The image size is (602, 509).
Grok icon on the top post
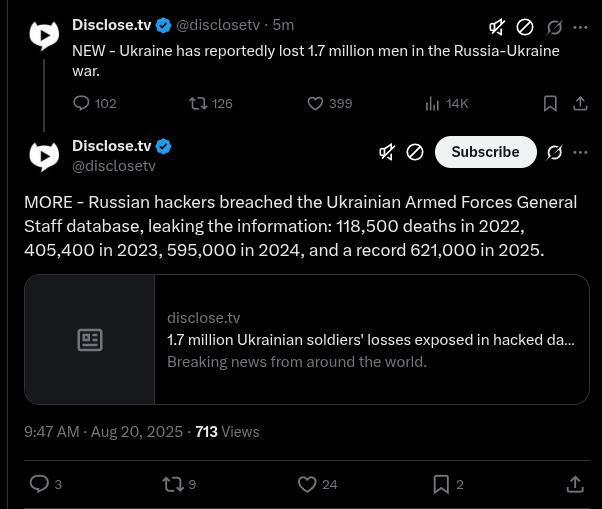pyautogui.click(x=554, y=27)
